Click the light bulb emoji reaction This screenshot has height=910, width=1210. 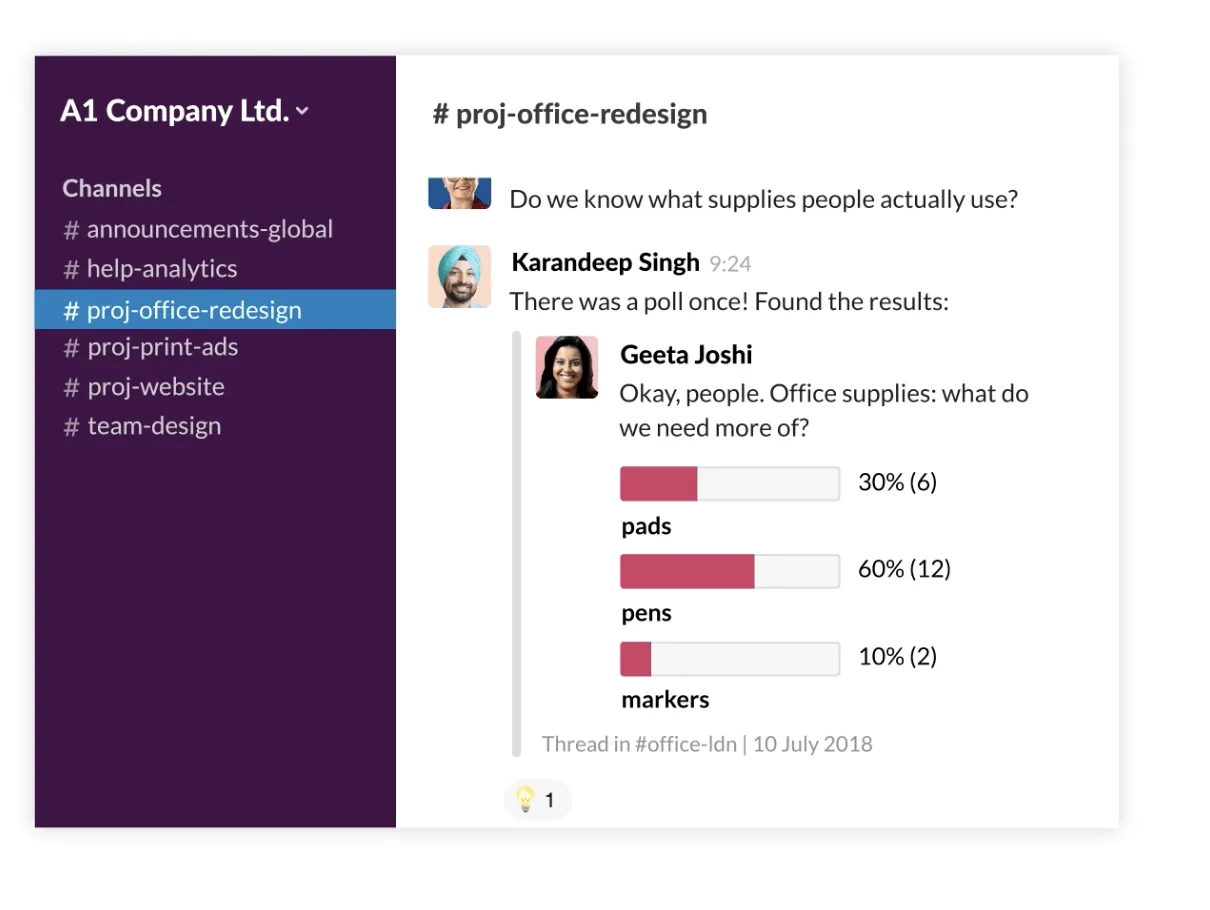tap(537, 800)
